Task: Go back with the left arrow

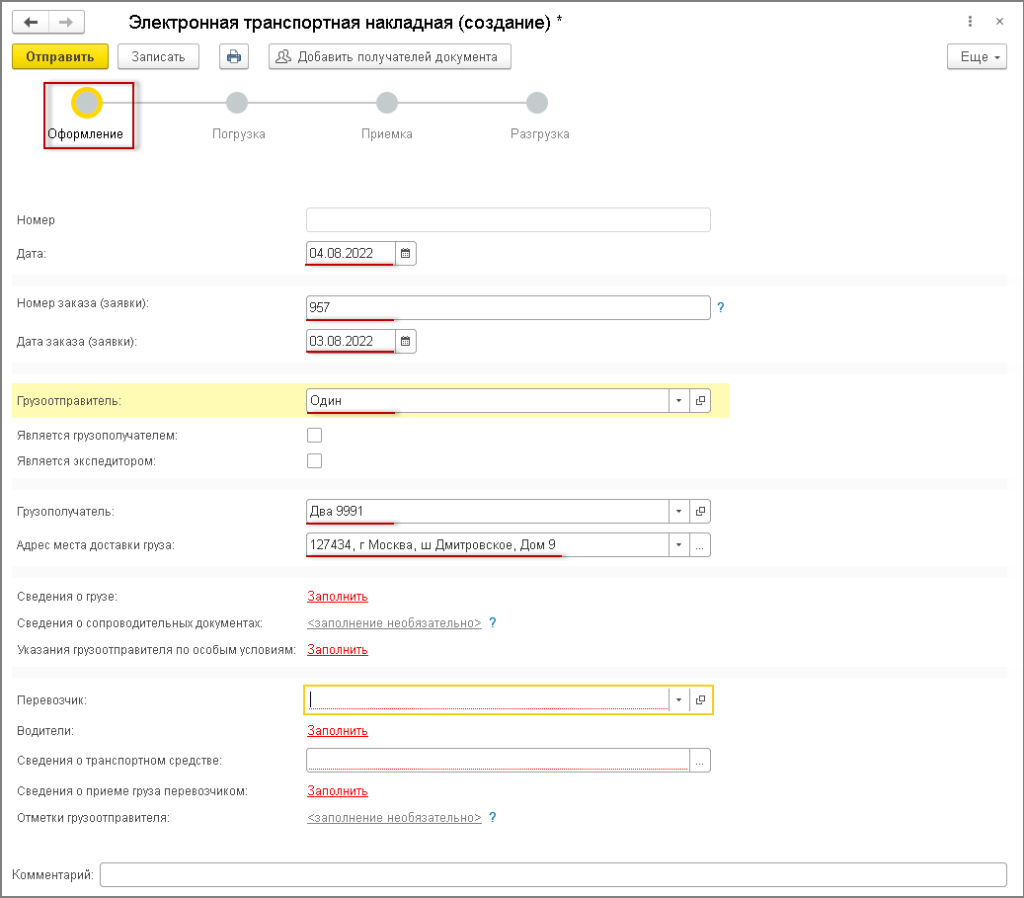Action: click(x=31, y=22)
